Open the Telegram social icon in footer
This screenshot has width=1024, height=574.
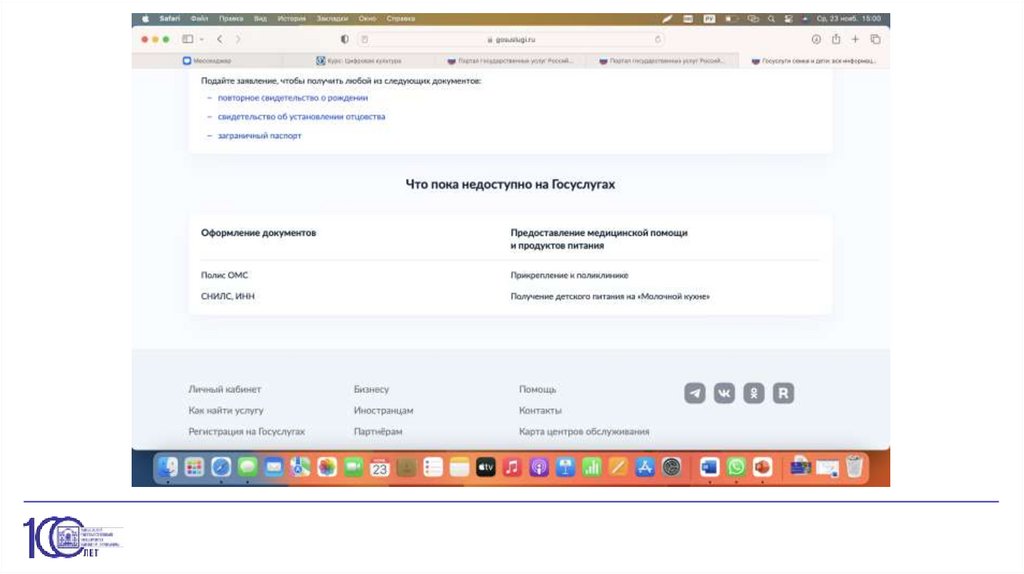[695, 393]
